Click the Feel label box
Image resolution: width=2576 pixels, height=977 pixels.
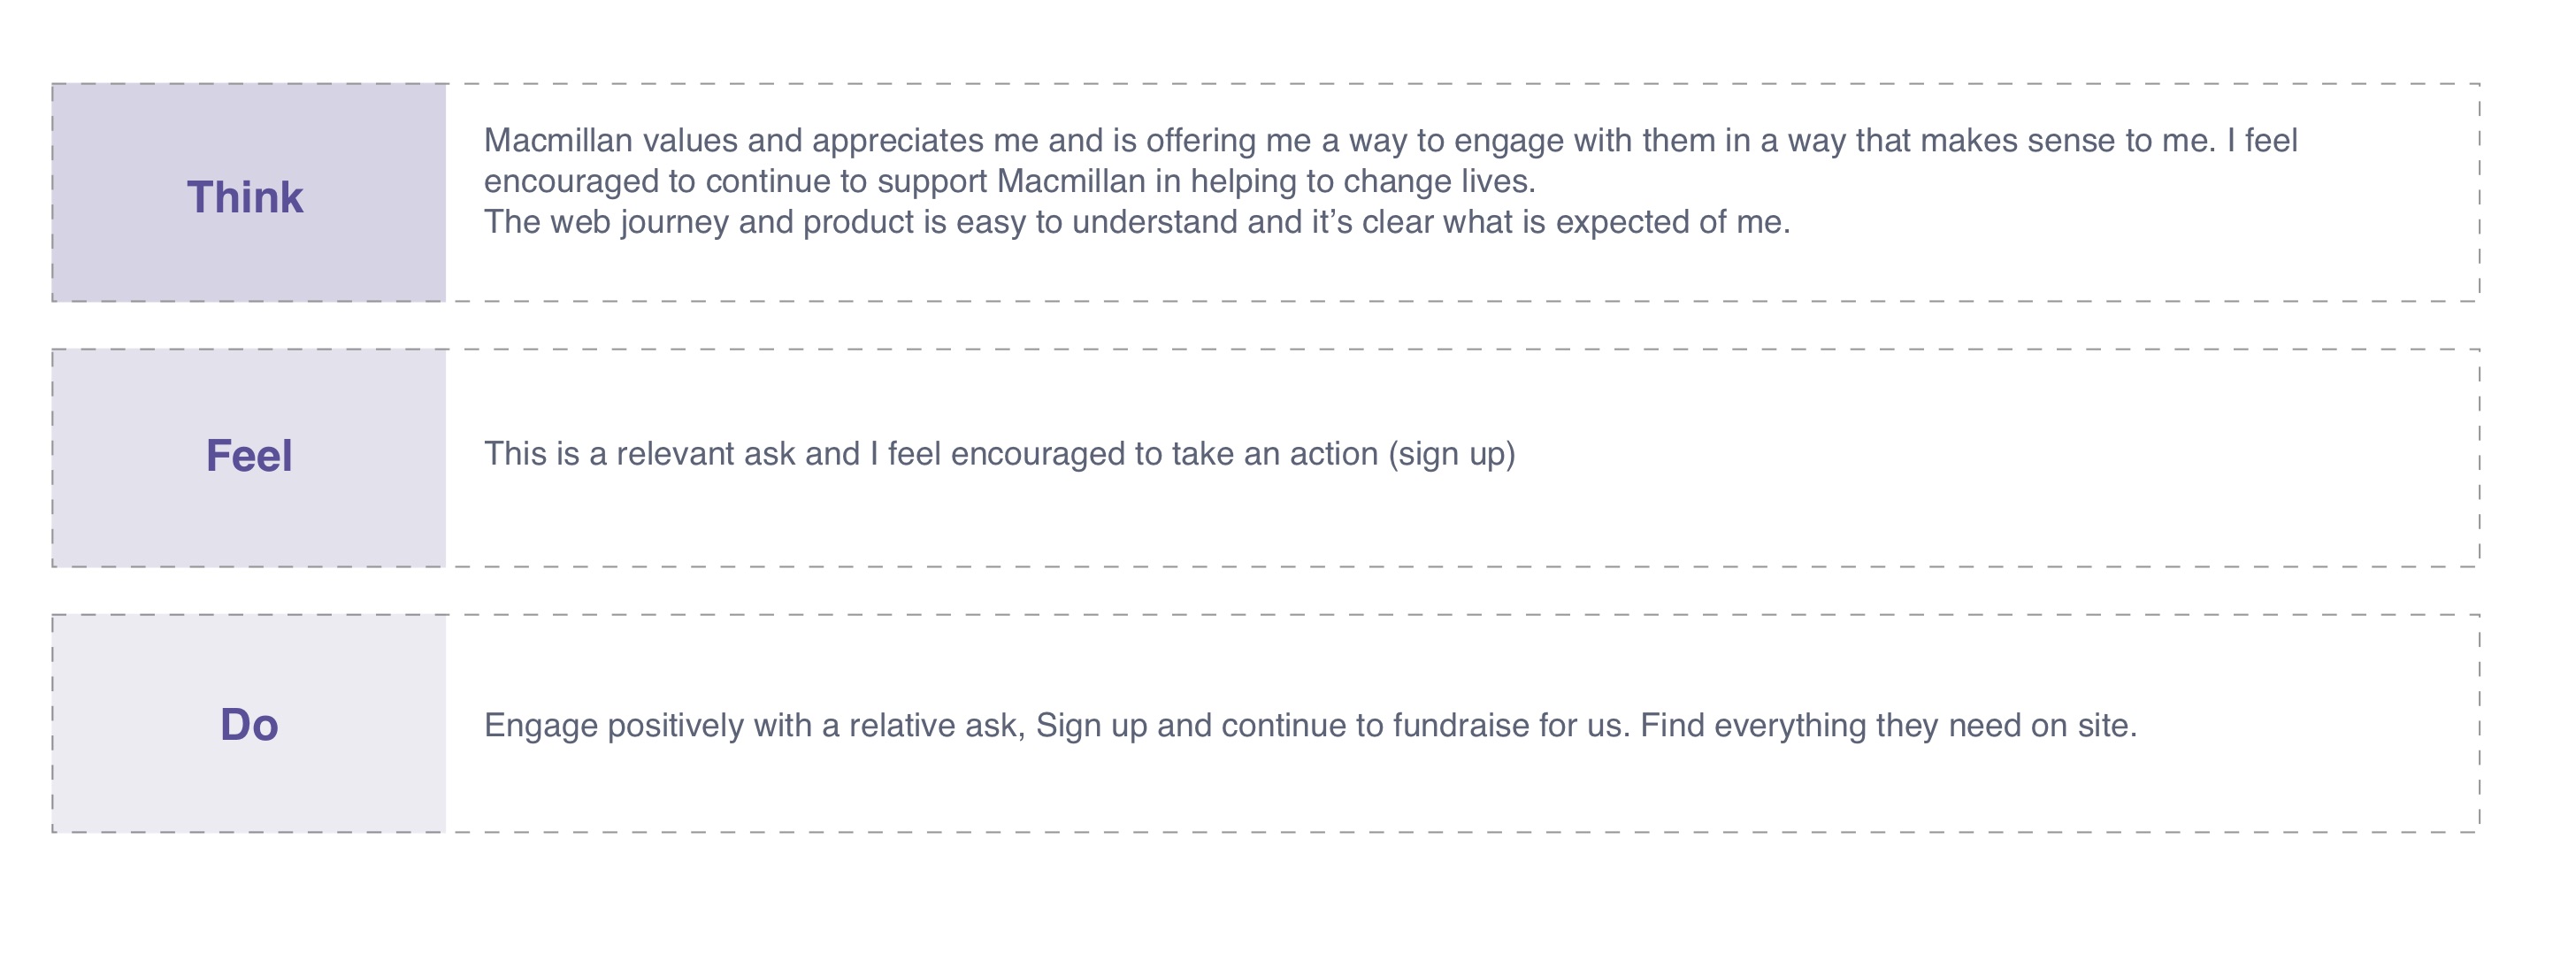click(x=249, y=458)
